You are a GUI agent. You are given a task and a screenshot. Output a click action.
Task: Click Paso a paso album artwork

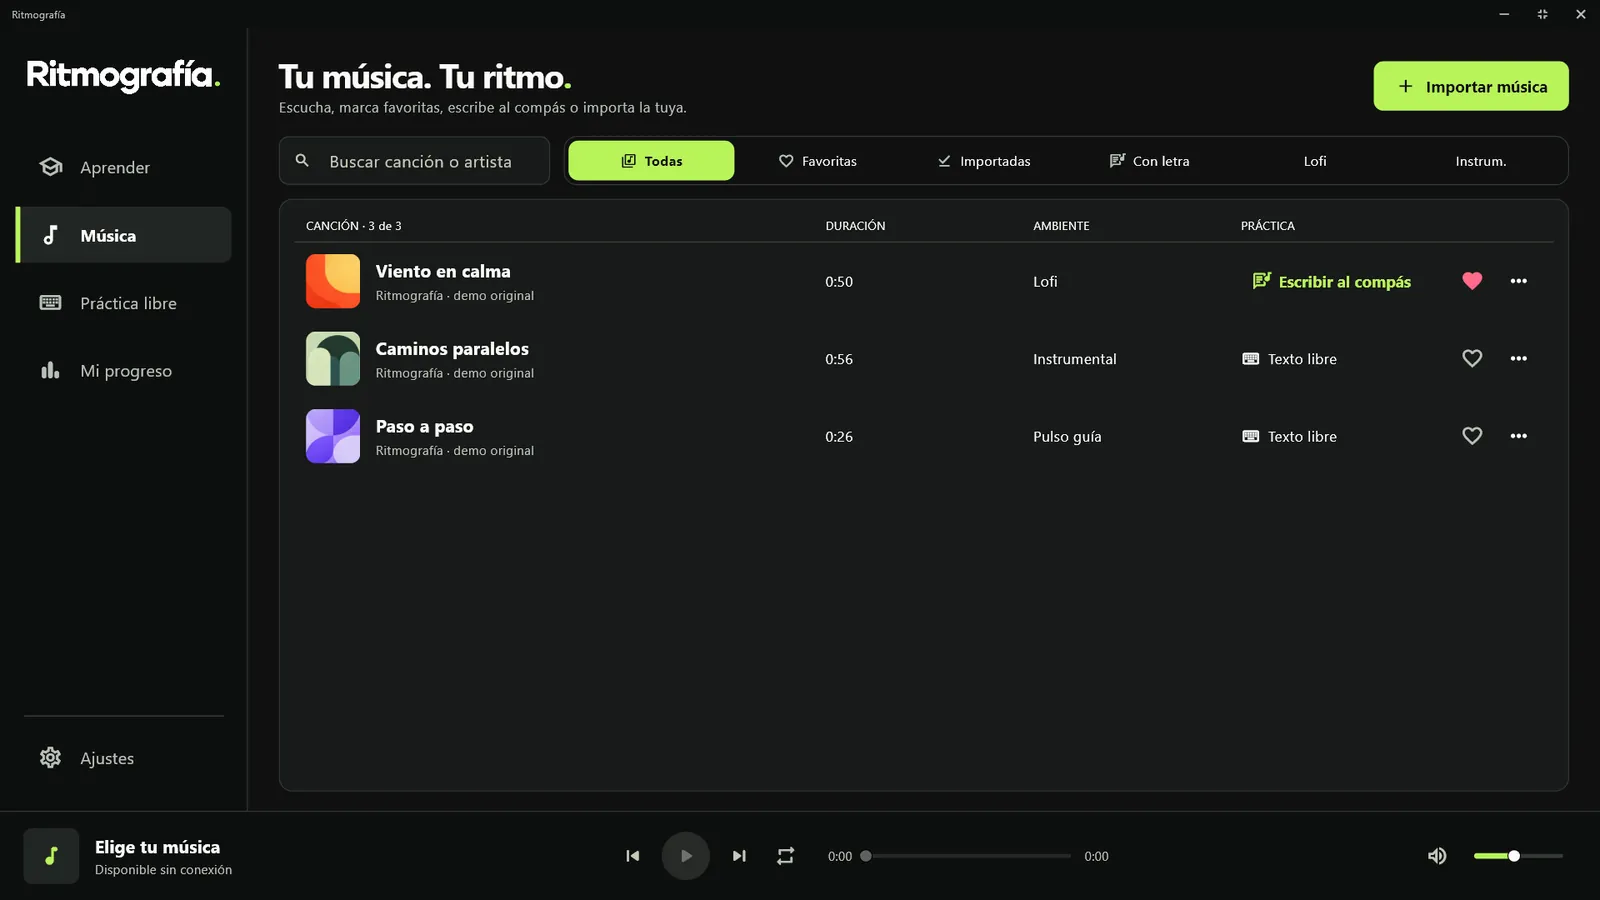click(x=333, y=436)
